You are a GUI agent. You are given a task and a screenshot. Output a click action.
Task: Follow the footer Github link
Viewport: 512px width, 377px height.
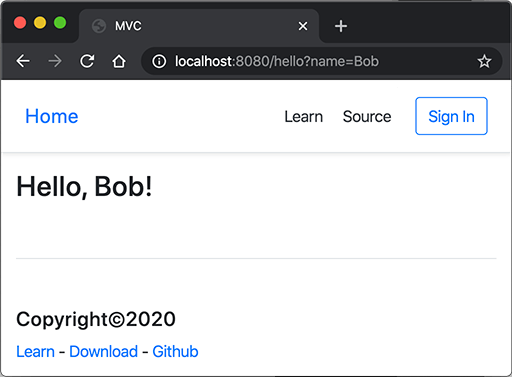[x=175, y=352]
